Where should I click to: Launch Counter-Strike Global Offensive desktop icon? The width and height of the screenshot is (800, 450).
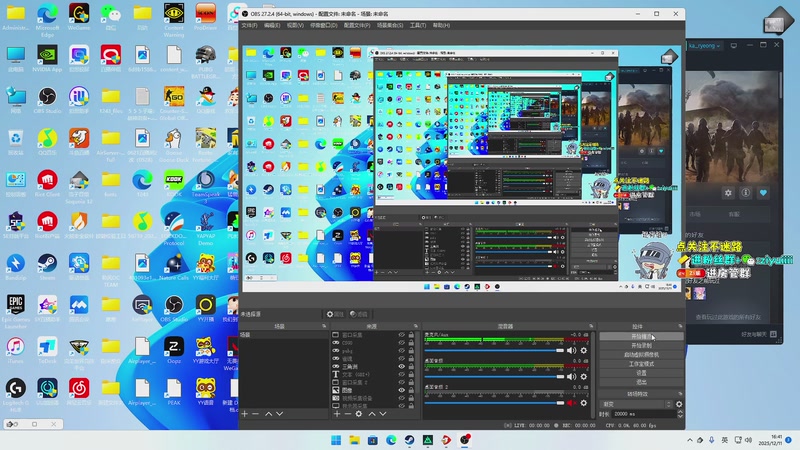[x=174, y=104]
